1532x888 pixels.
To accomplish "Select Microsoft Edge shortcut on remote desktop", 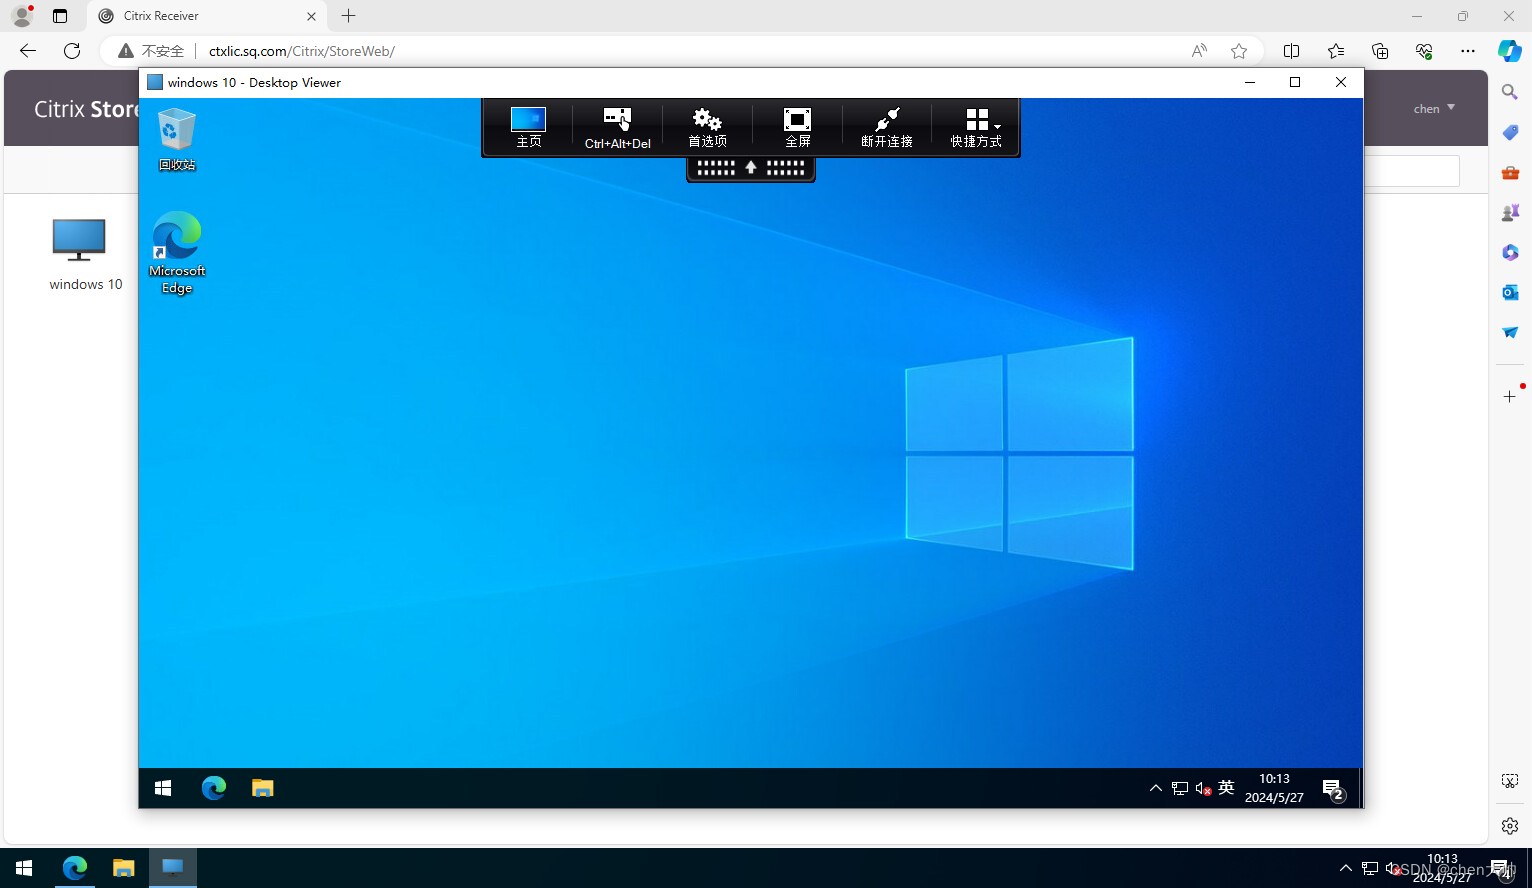I will point(177,253).
